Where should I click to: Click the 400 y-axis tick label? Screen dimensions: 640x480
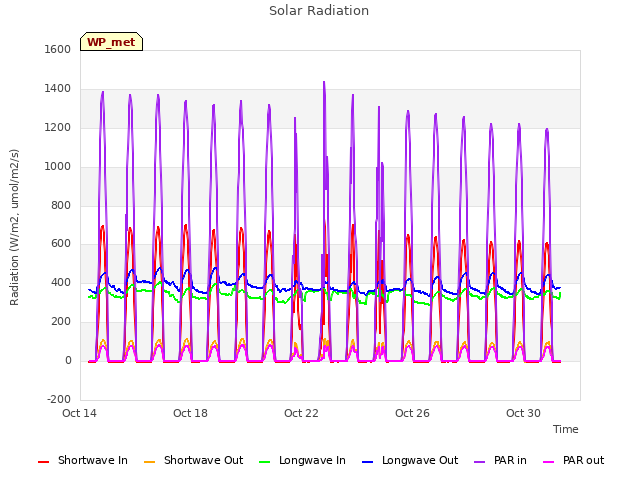61,282
